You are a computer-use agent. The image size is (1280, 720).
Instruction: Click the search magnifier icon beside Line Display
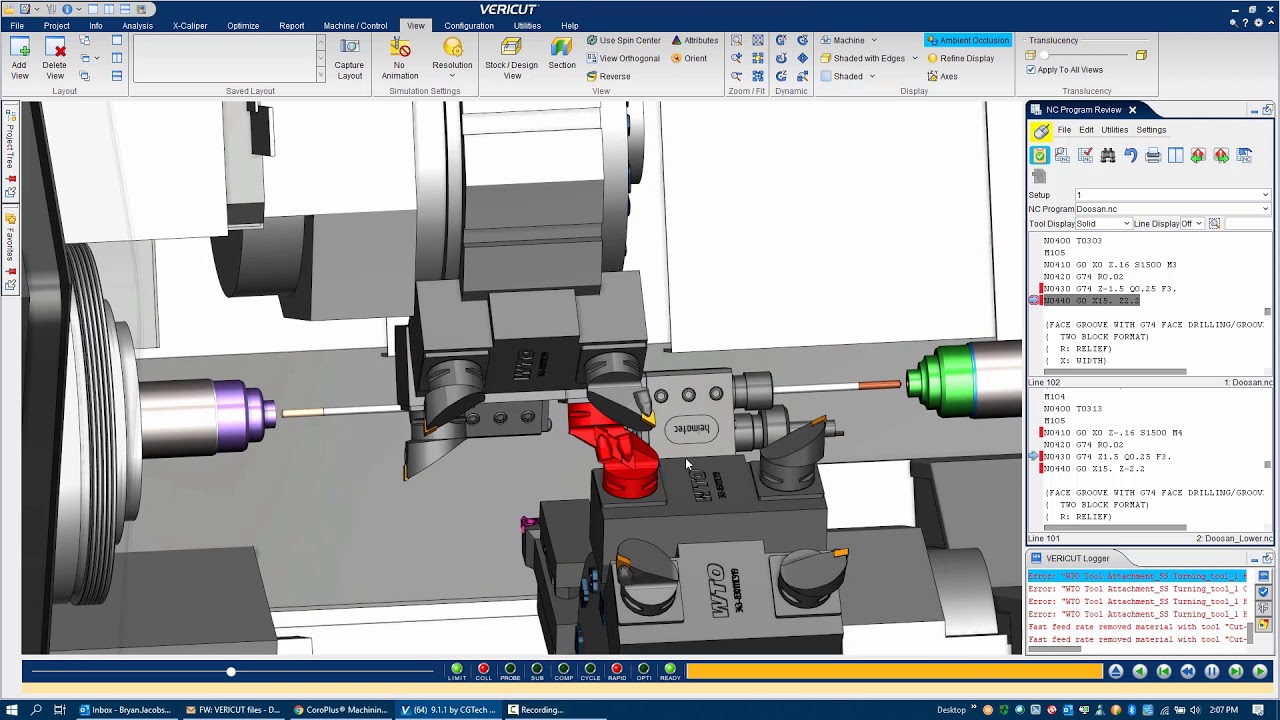pyautogui.click(x=1214, y=224)
